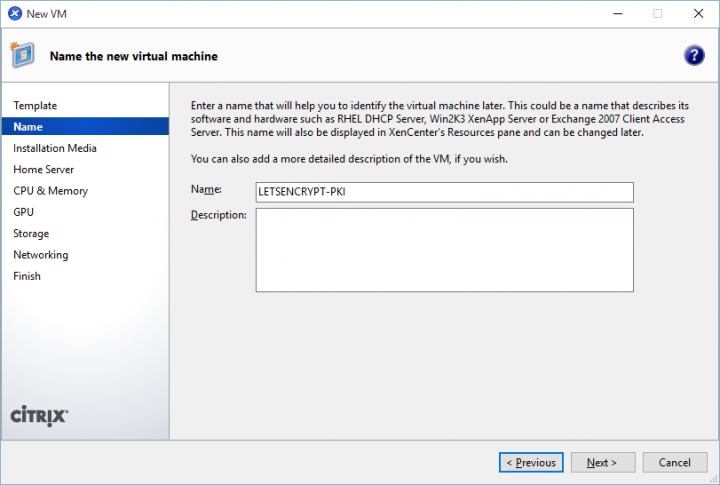Open the Storage wizard step
720x485 pixels.
(x=31, y=234)
